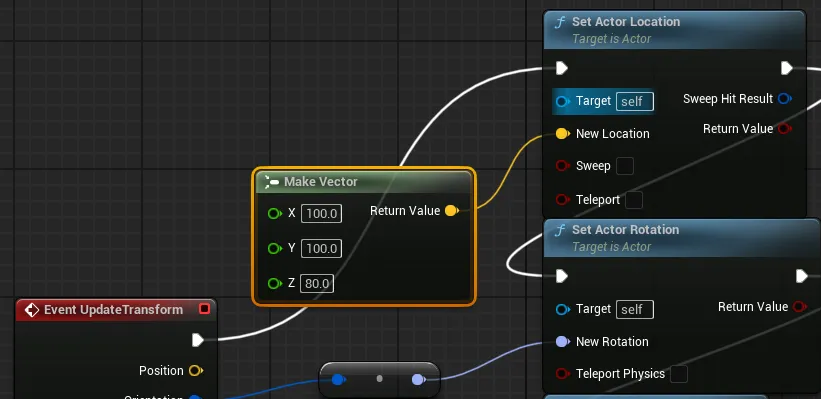This screenshot has width=821, height=399.
Task: Enable the Teleport checkbox
Action: pyautogui.click(x=634, y=200)
